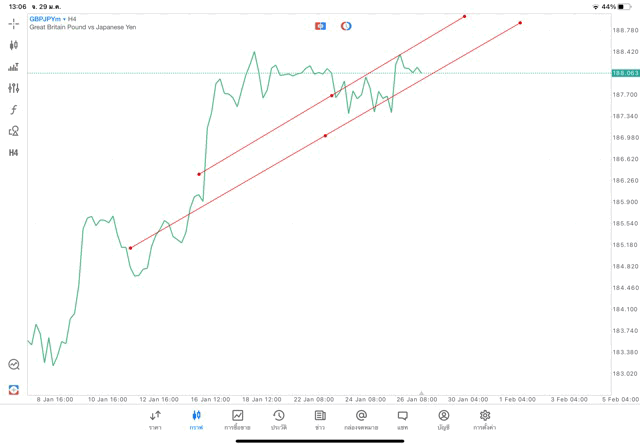This screenshot has height=447, width=640.
Task: Open the trade bars icon in sidebar
Action: click(x=14, y=67)
